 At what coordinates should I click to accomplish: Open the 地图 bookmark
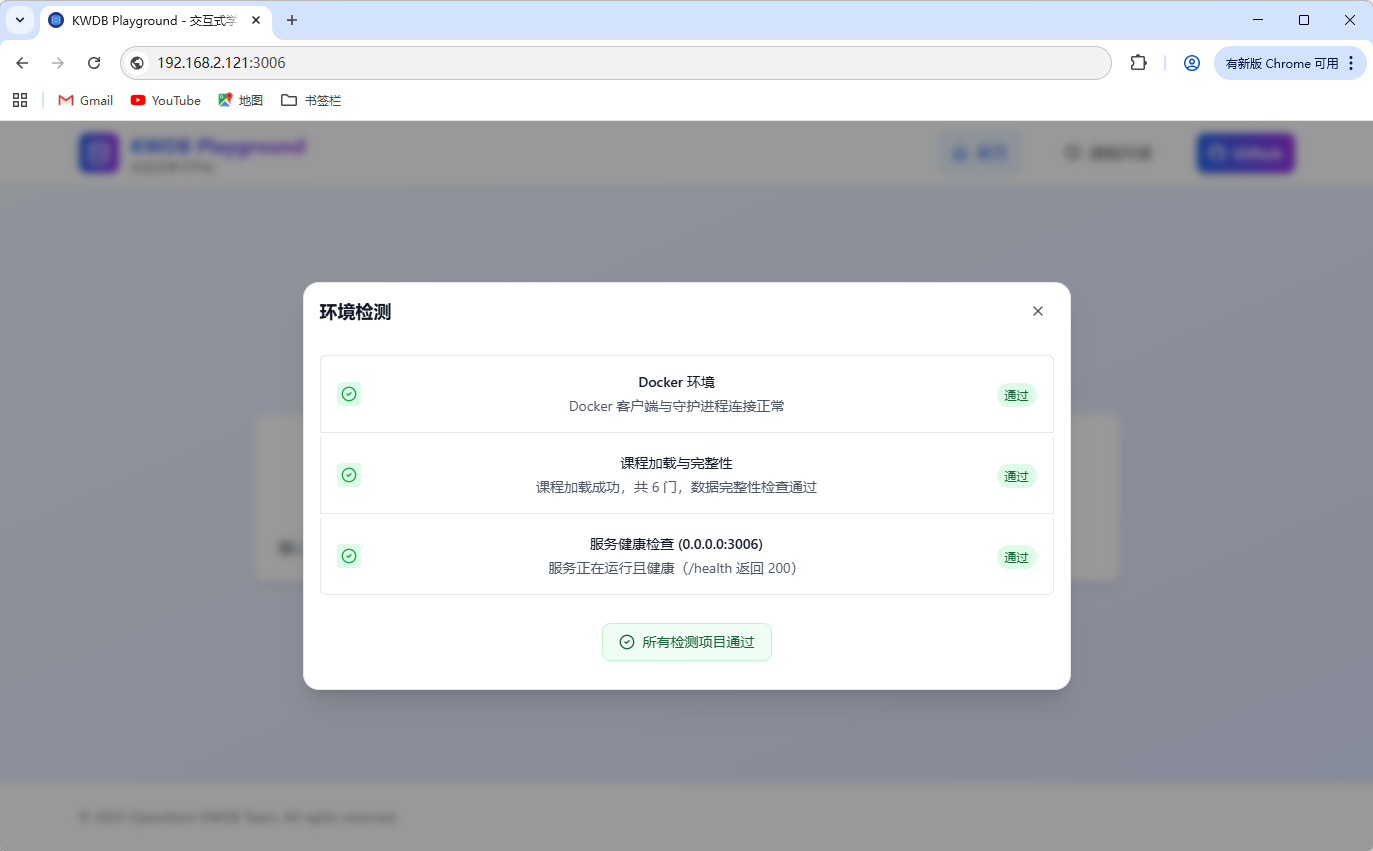point(241,100)
